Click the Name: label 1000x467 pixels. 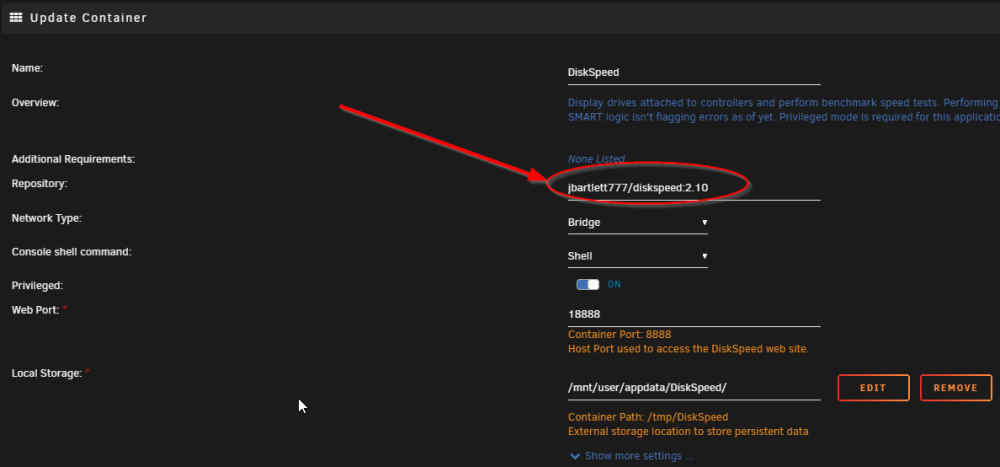(27, 68)
